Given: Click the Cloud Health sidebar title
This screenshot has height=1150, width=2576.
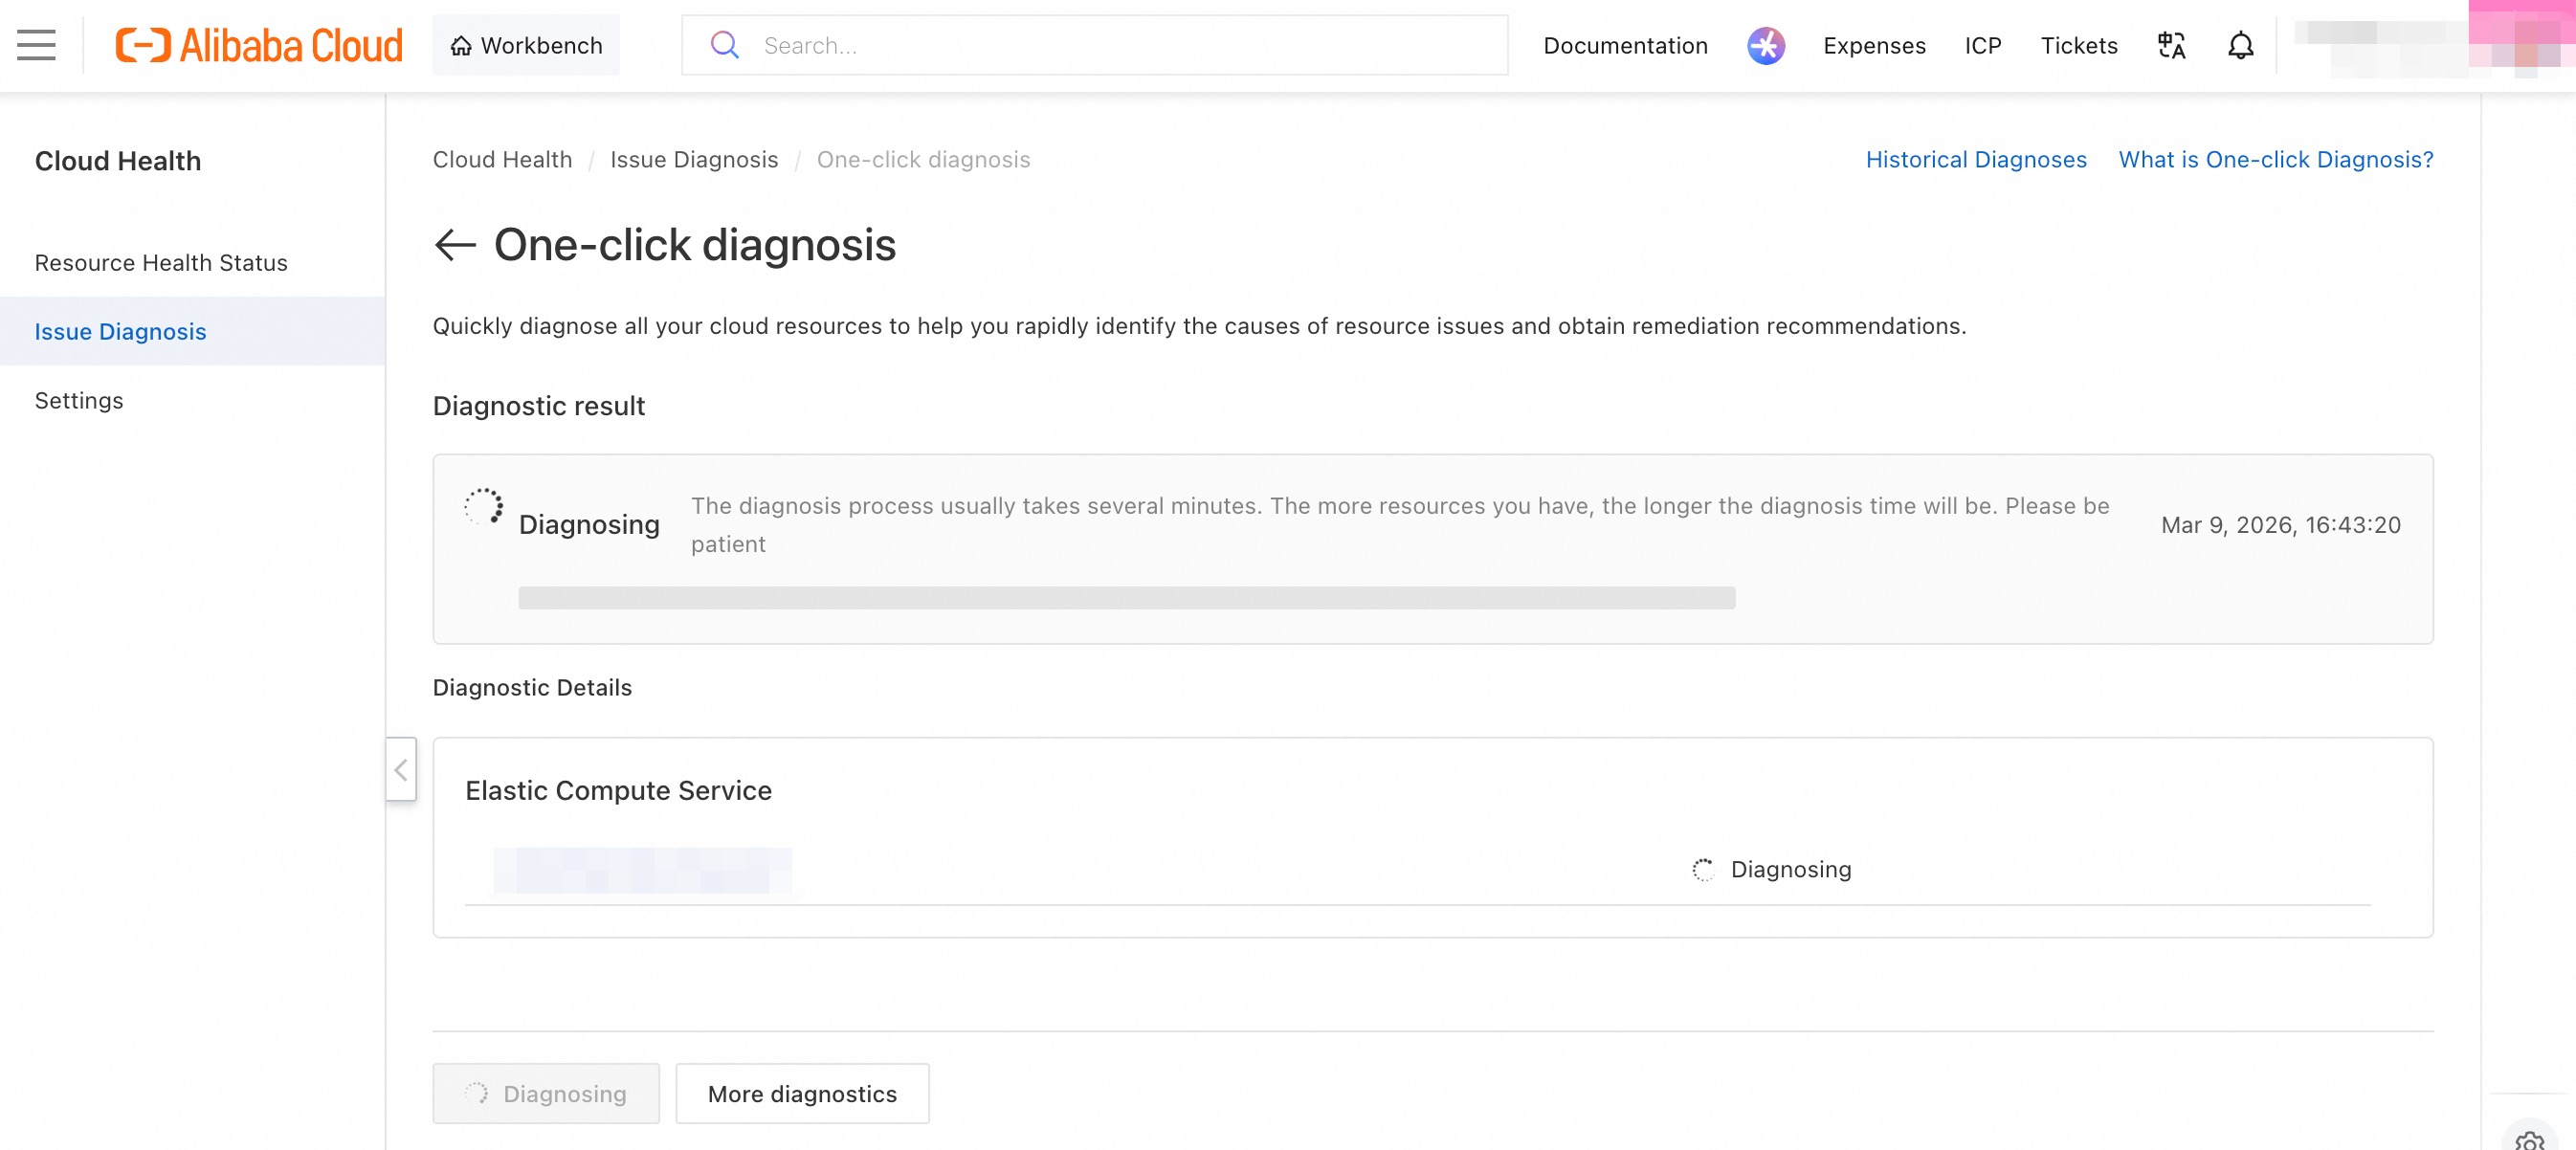Looking at the screenshot, I should point(118,161).
